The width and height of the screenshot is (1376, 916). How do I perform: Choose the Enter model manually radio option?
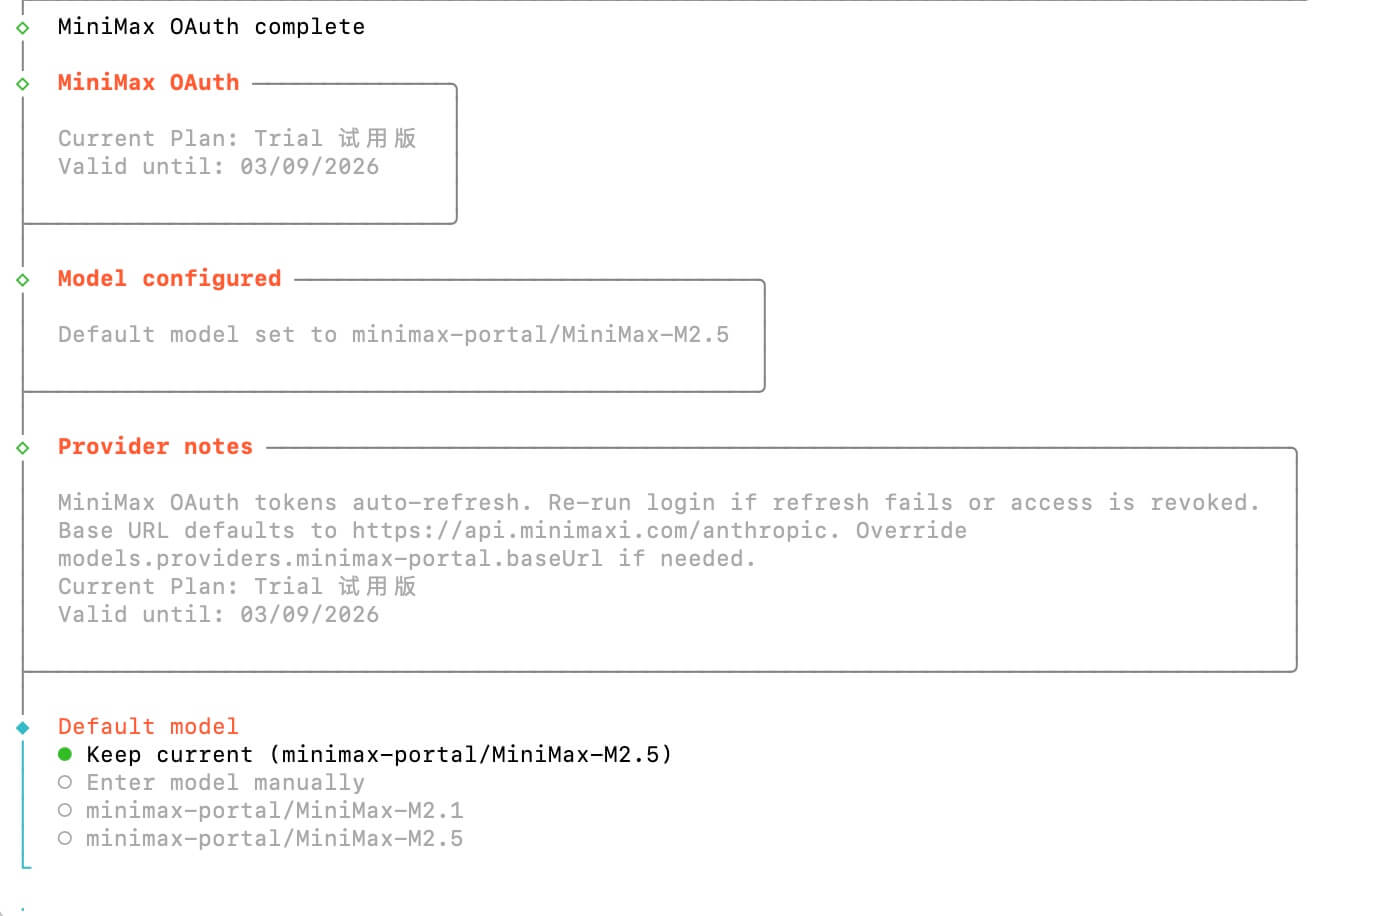click(x=65, y=783)
